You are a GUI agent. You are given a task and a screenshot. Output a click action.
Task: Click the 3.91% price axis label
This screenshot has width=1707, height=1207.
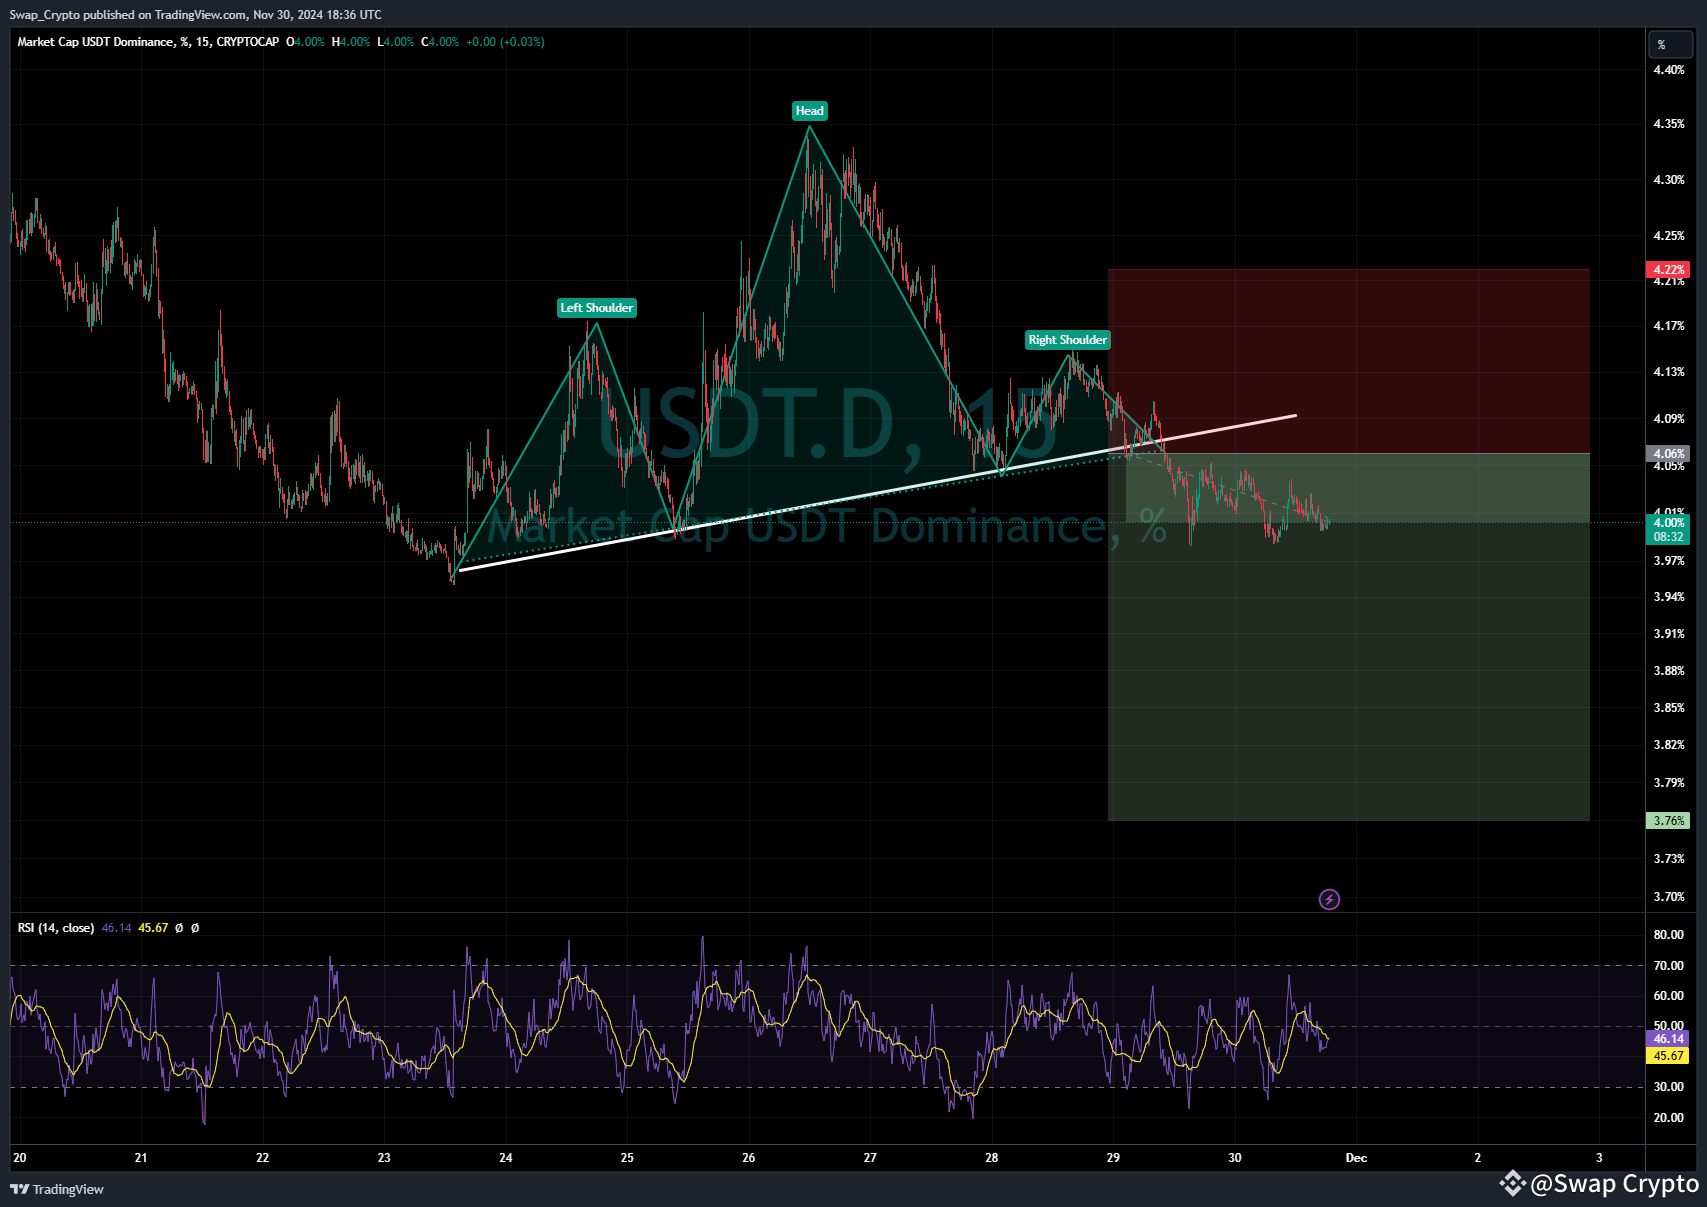point(1669,634)
